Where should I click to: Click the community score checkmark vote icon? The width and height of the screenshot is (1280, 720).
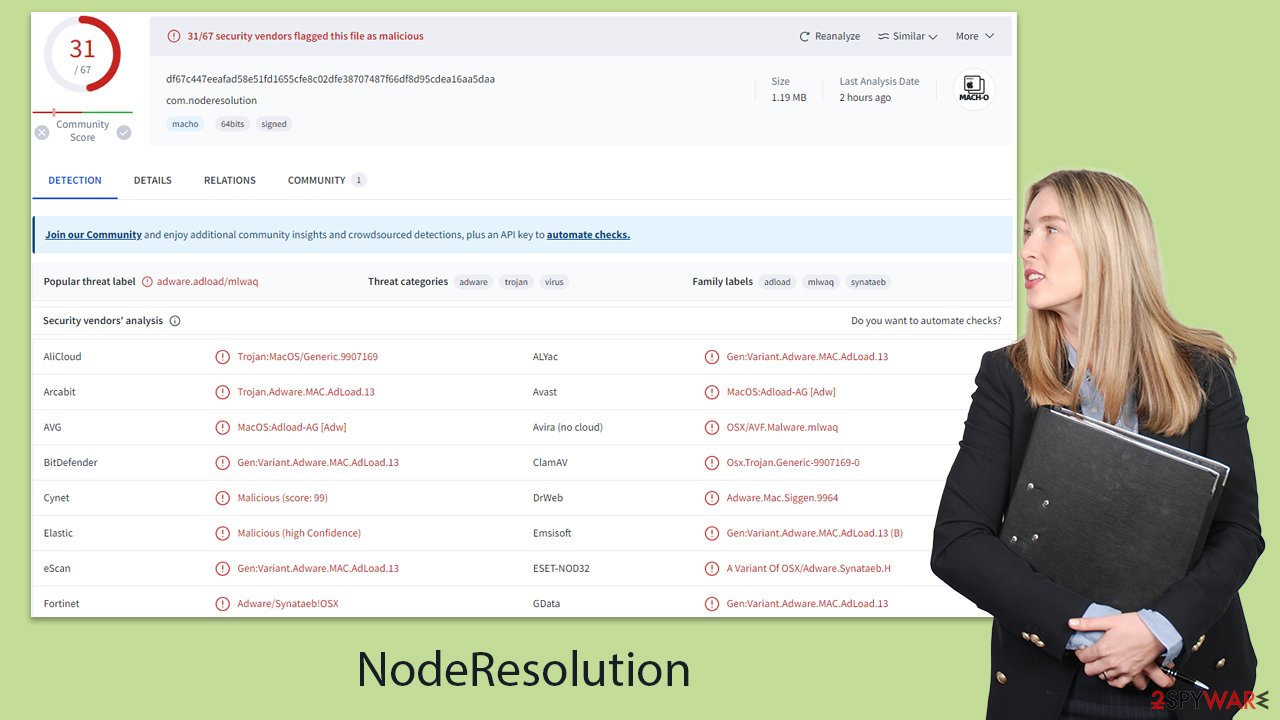pyautogui.click(x=124, y=132)
